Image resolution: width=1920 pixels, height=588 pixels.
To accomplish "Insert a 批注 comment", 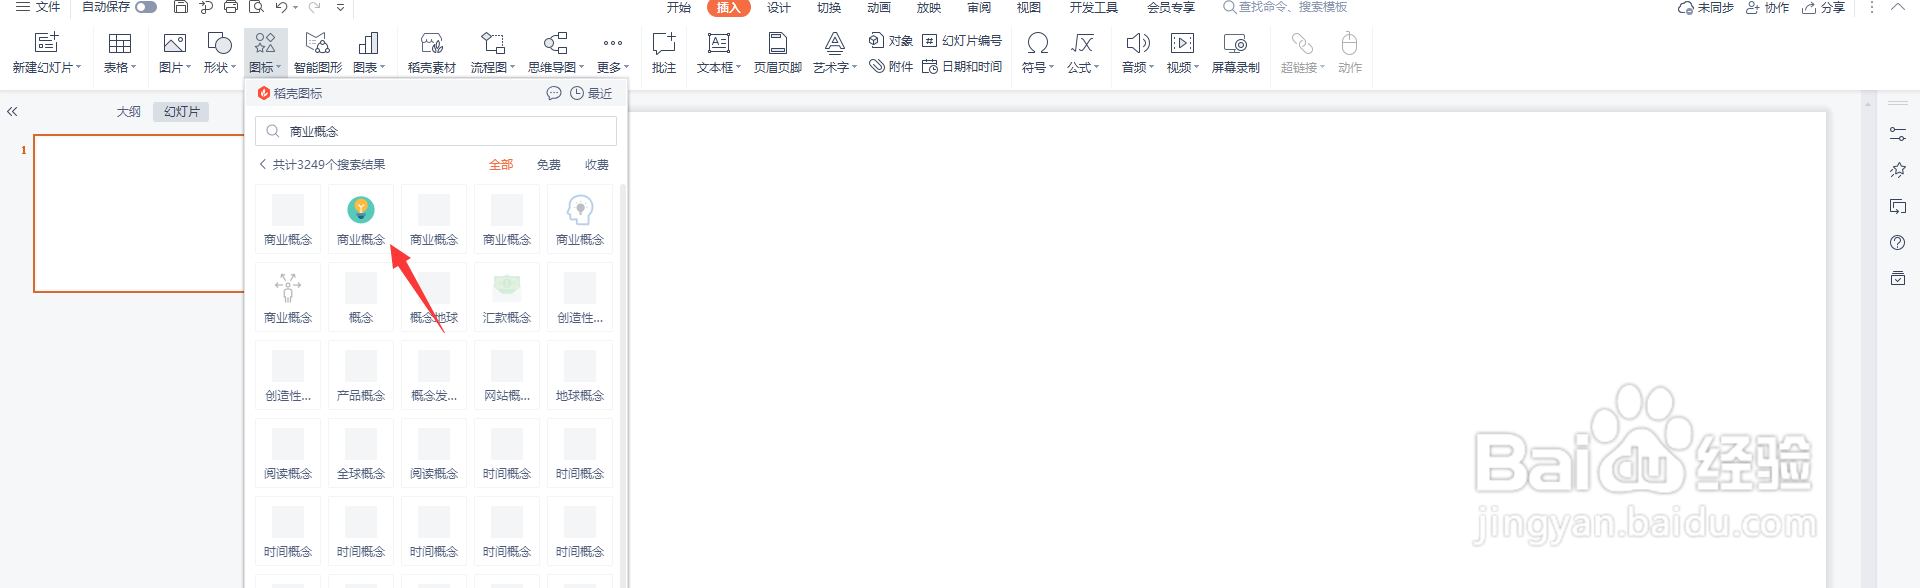I will pyautogui.click(x=664, y=53).
